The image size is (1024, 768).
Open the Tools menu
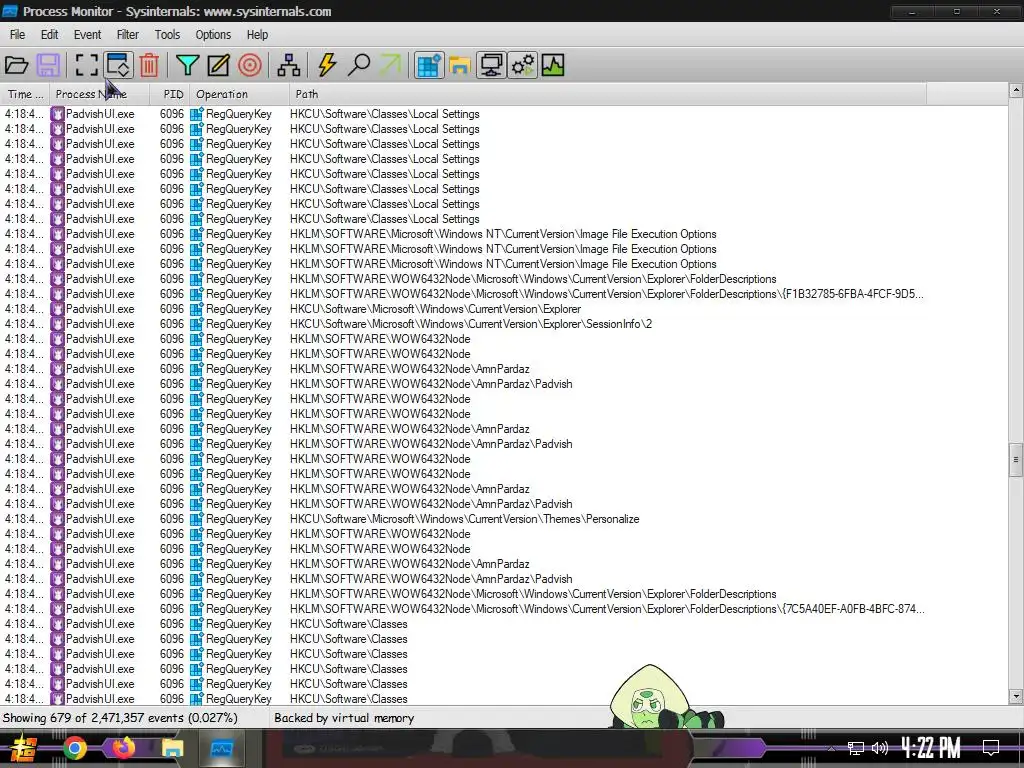[167, 35]
